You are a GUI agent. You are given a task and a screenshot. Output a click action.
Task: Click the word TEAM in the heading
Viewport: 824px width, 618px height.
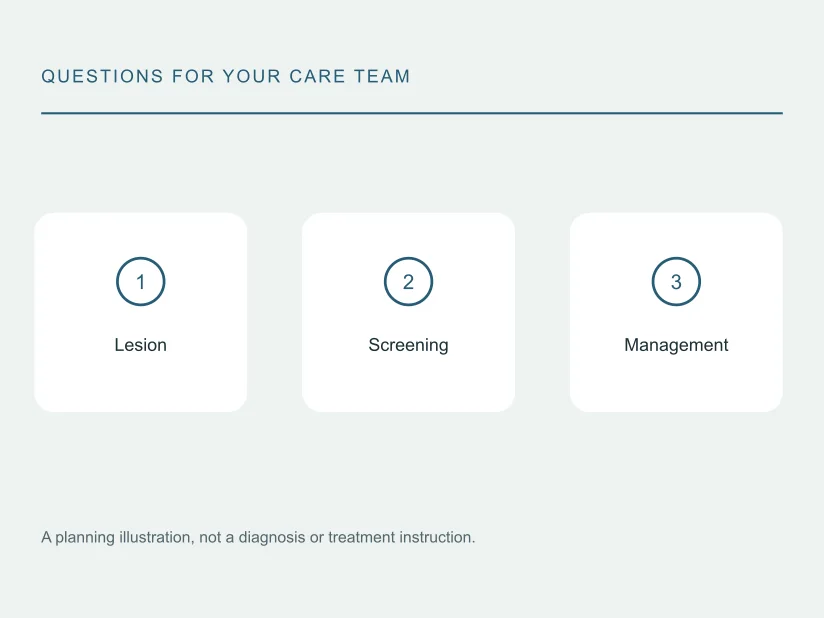tap(382, 76)
